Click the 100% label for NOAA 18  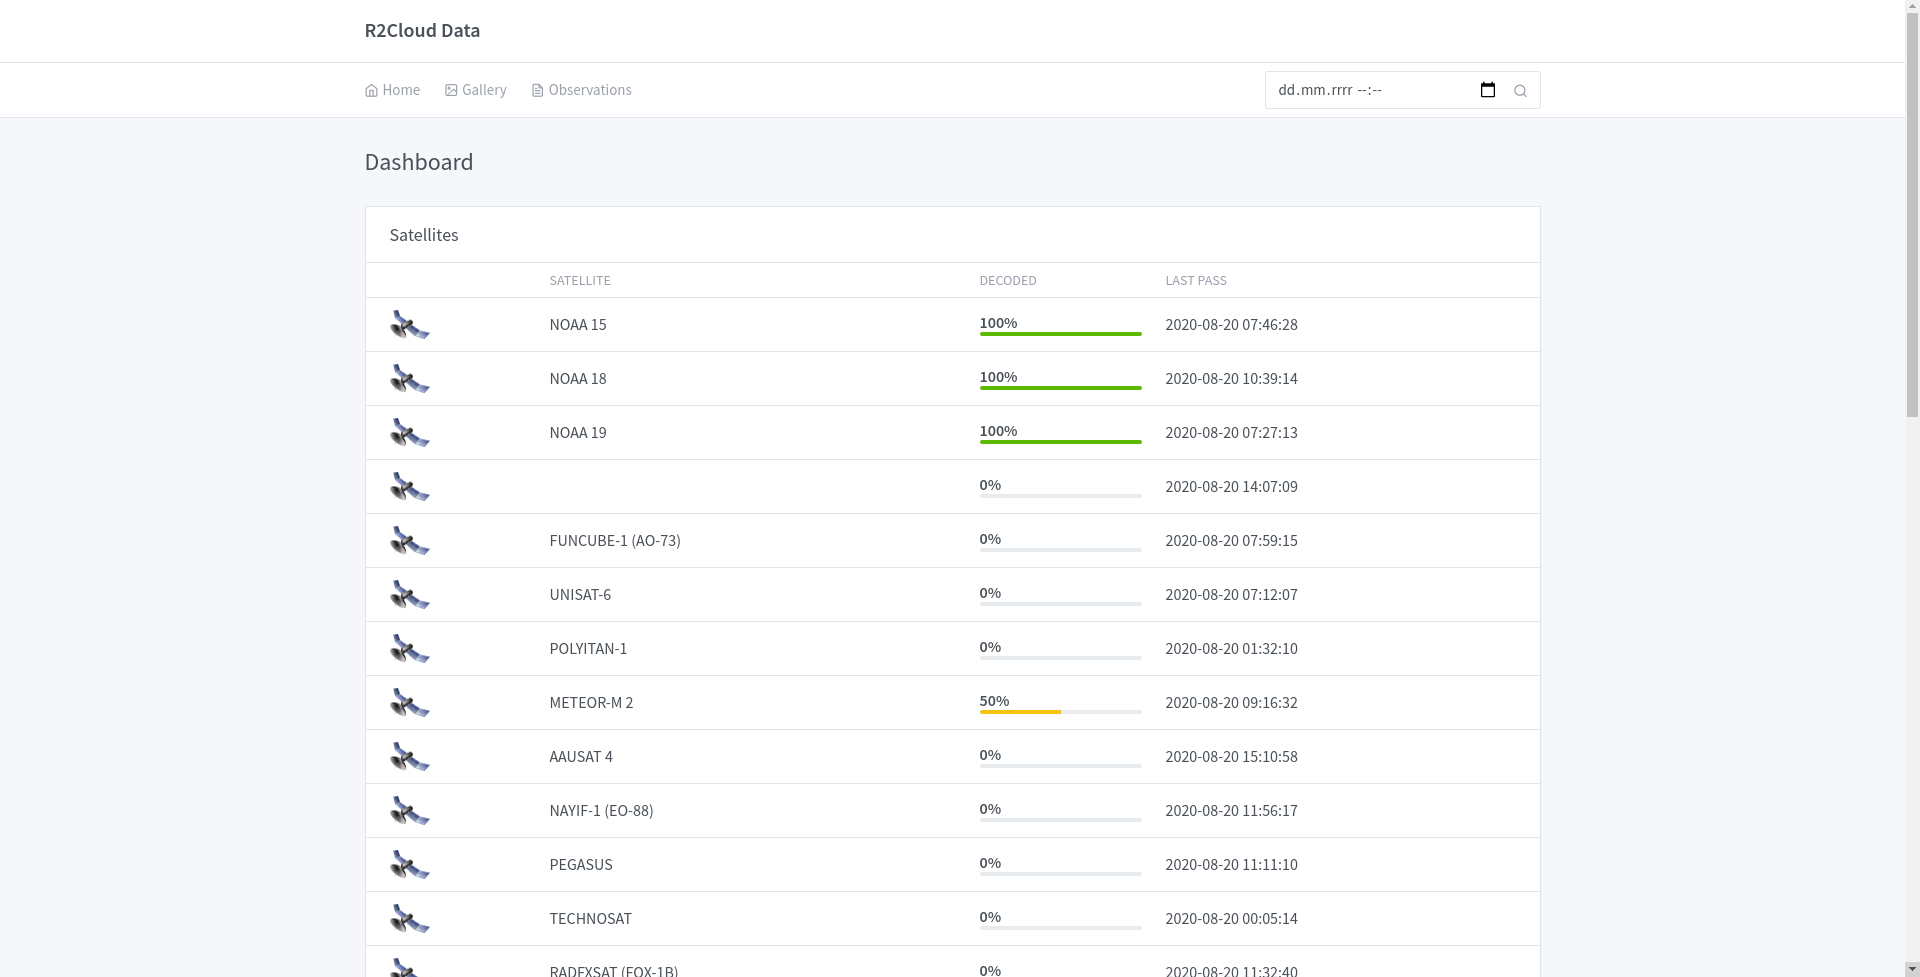[998, 377]
